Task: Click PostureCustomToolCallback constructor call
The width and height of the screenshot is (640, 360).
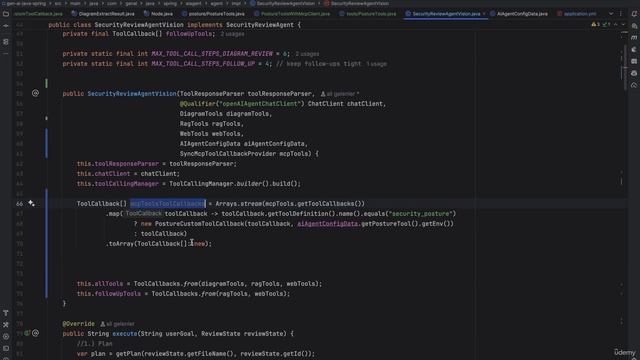Action: (x=199, y=224)
